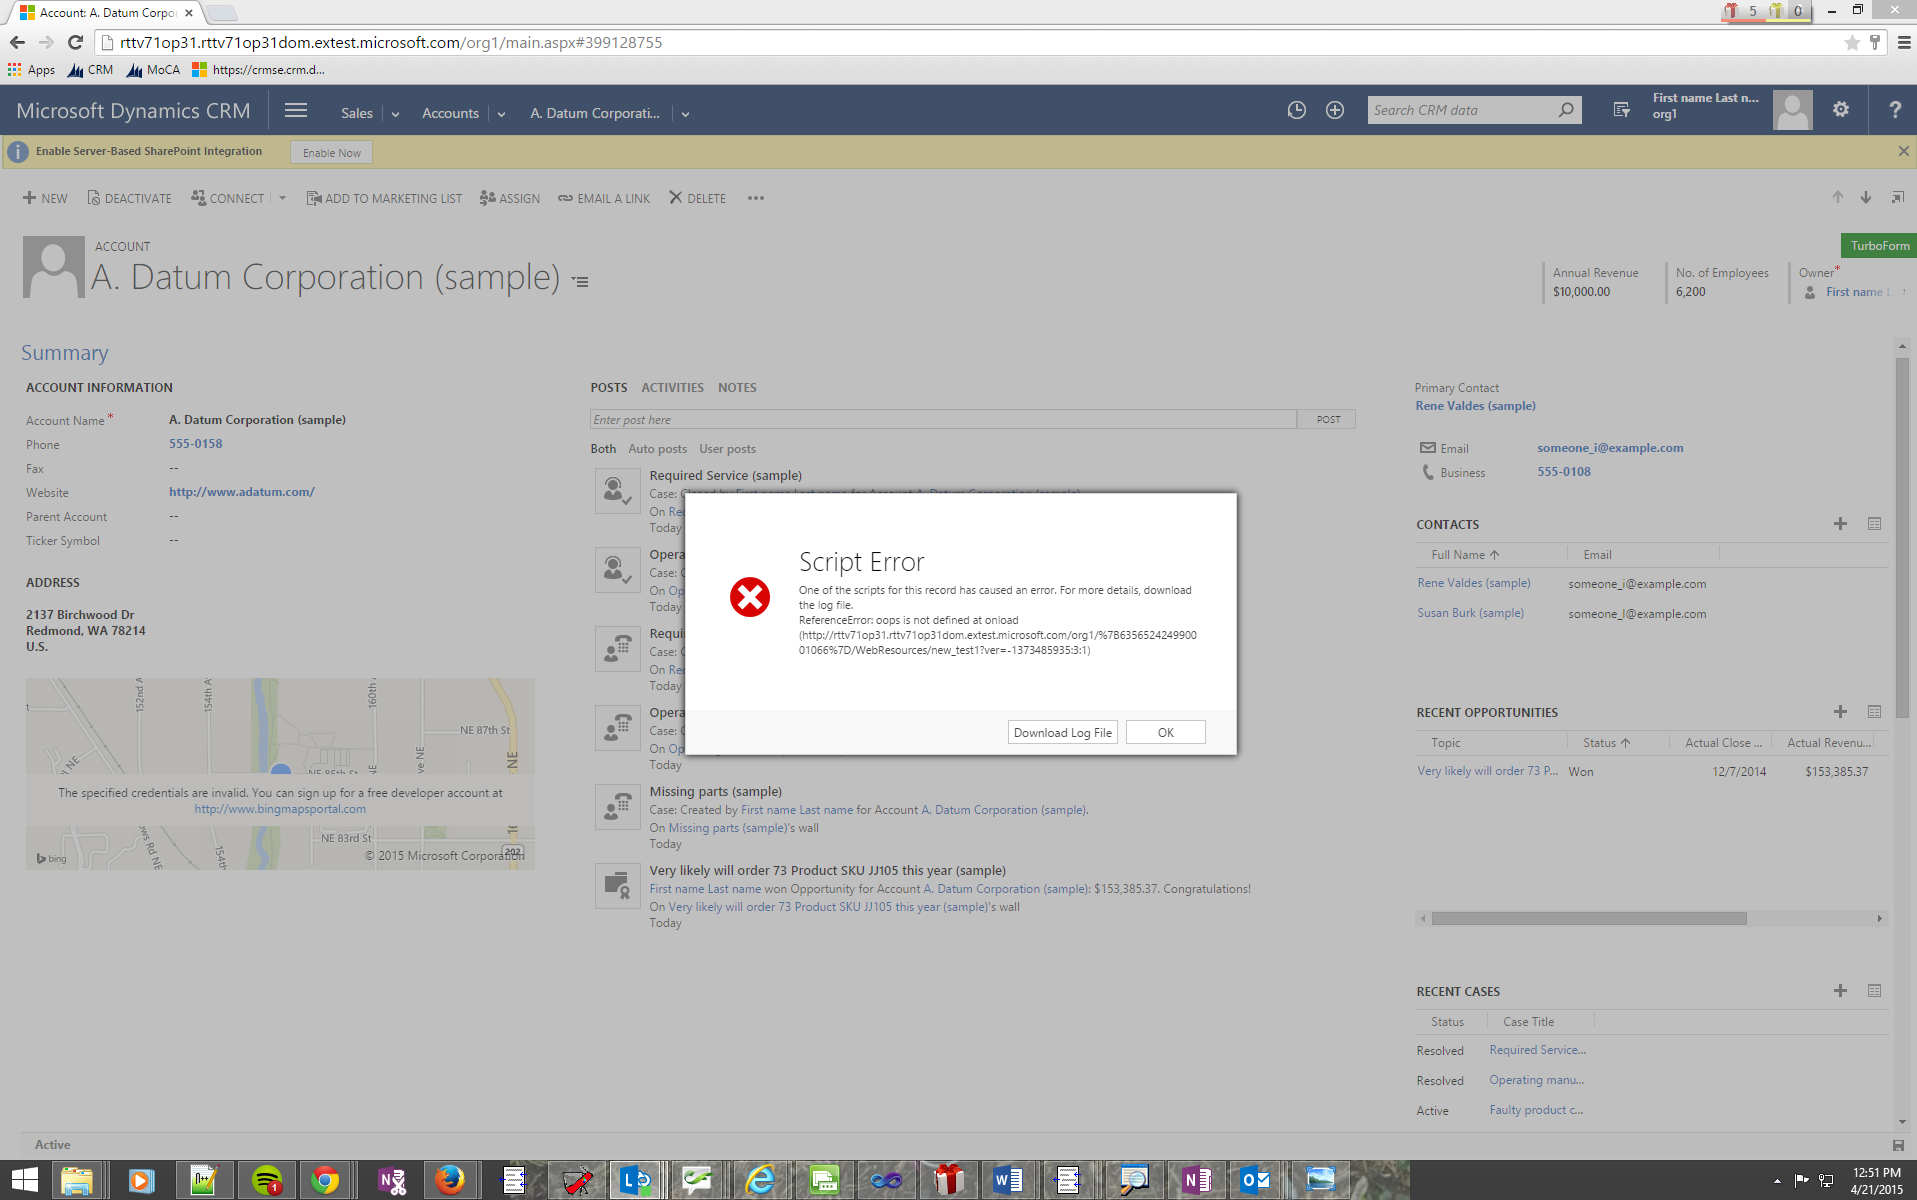This screenshot has height=1200, width=1917.
Task: Open the Recently Viewed clock icon
Action: coord(1296,110)
